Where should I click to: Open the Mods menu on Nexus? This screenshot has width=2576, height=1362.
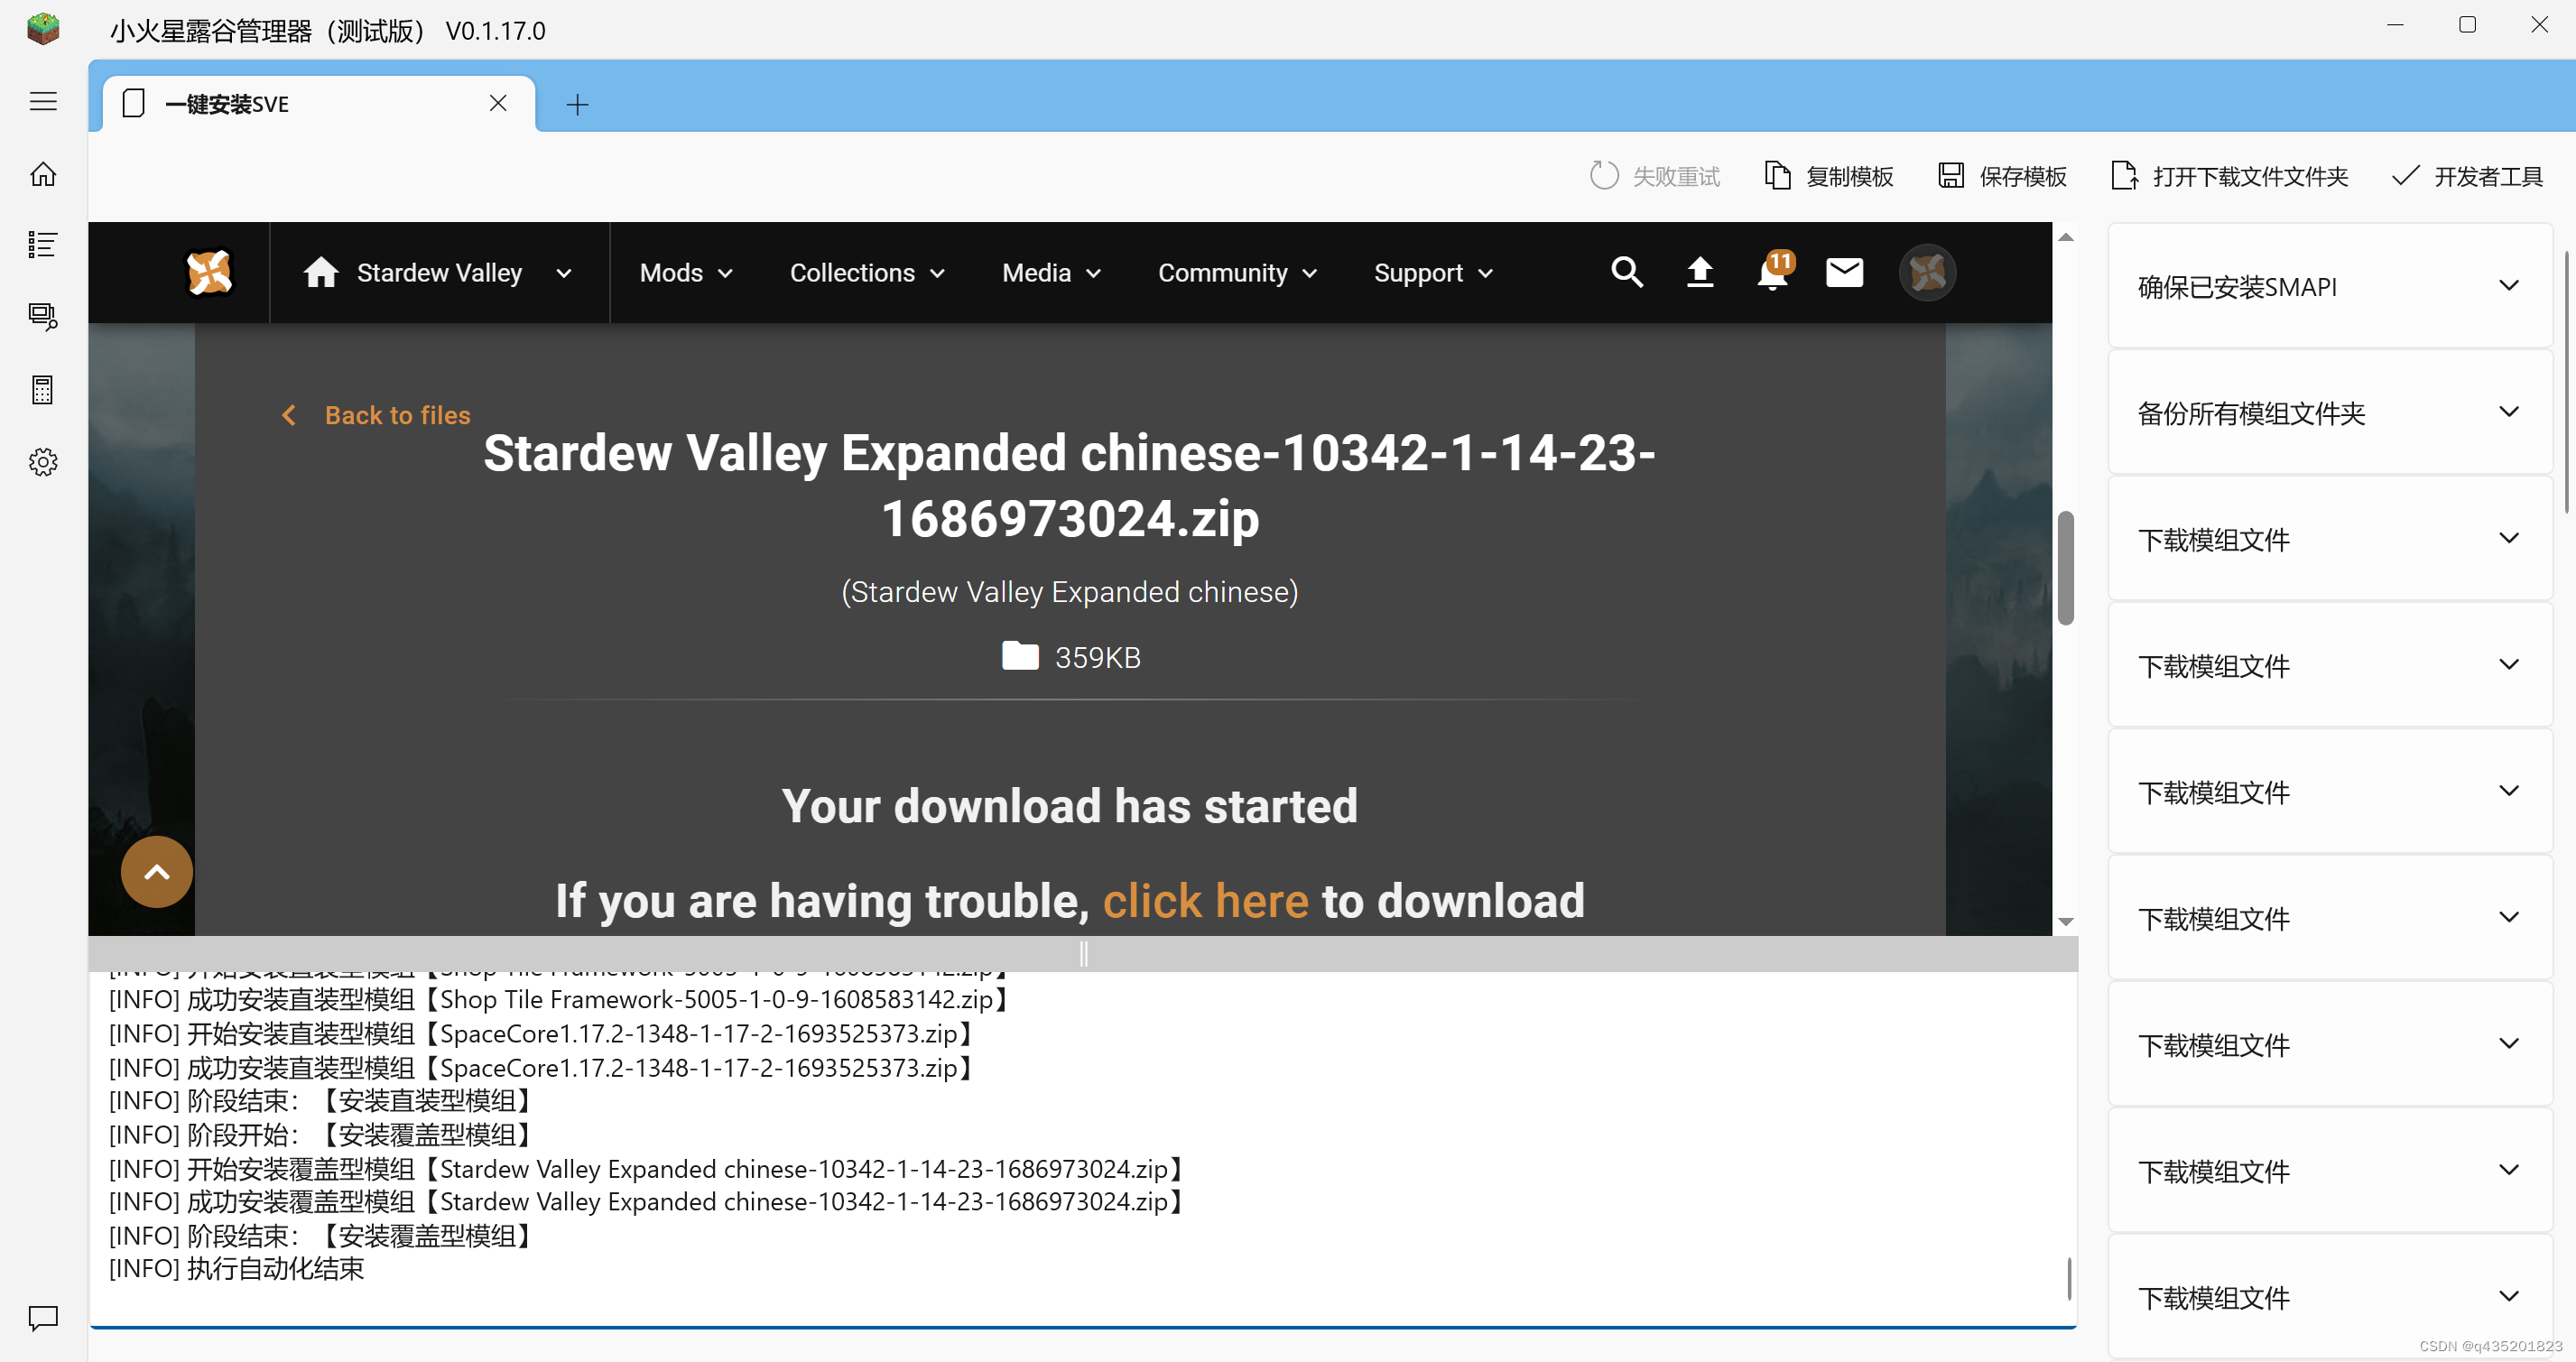click(x=686, y=273)
